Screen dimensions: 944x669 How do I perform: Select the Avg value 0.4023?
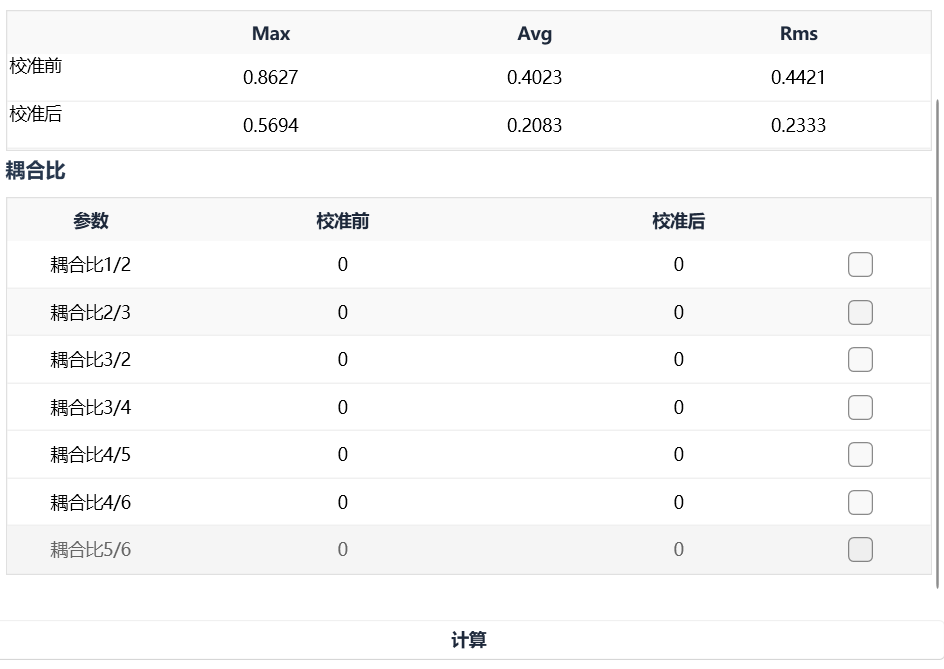tap(535, 78)
